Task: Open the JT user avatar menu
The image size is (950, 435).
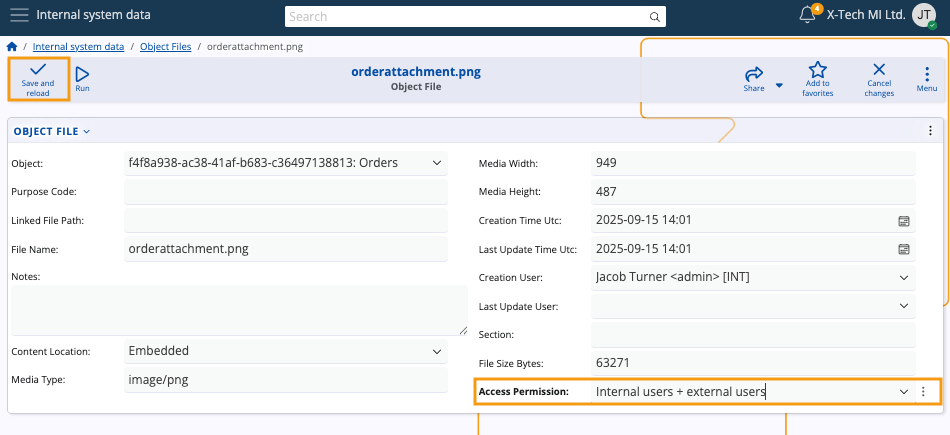Action: click(x=924, y=15)
